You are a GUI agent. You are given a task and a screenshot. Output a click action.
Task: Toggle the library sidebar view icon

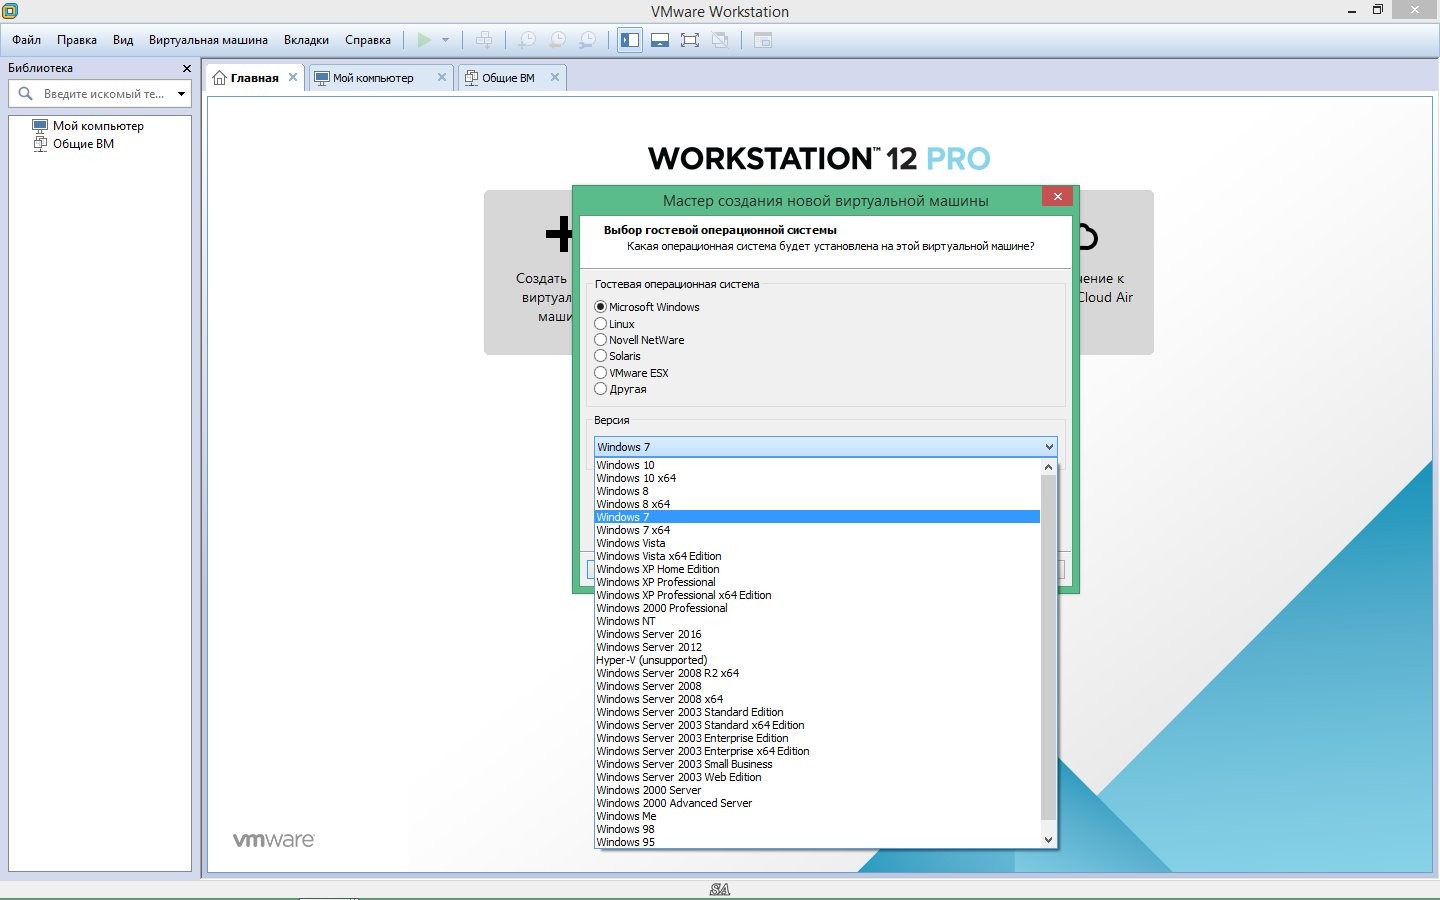pos(630,40)
